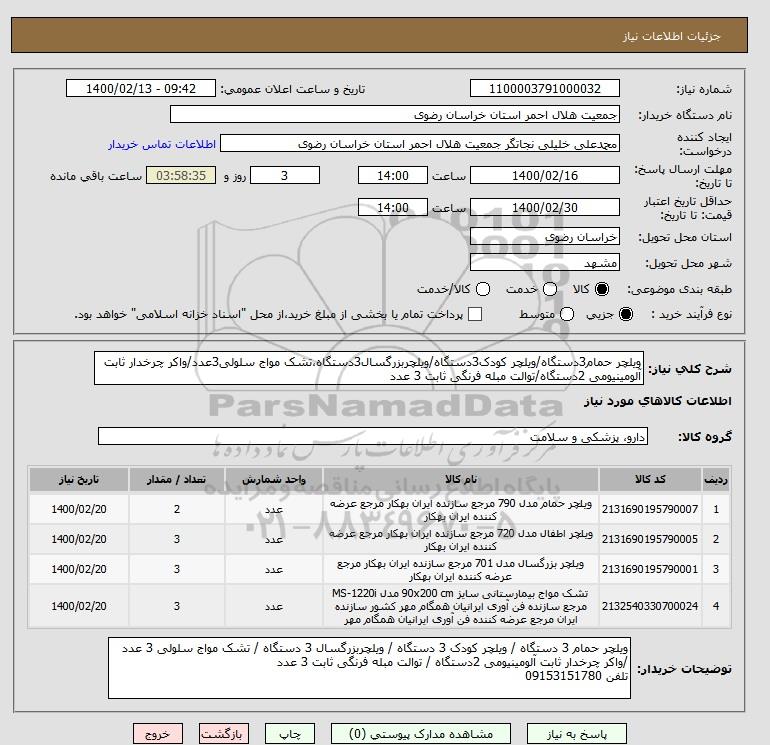This screenshot has height=745, width=770.
Task: Click the announcement date field 1400/02/13 - 09:42
Action: tap(140, 88)
